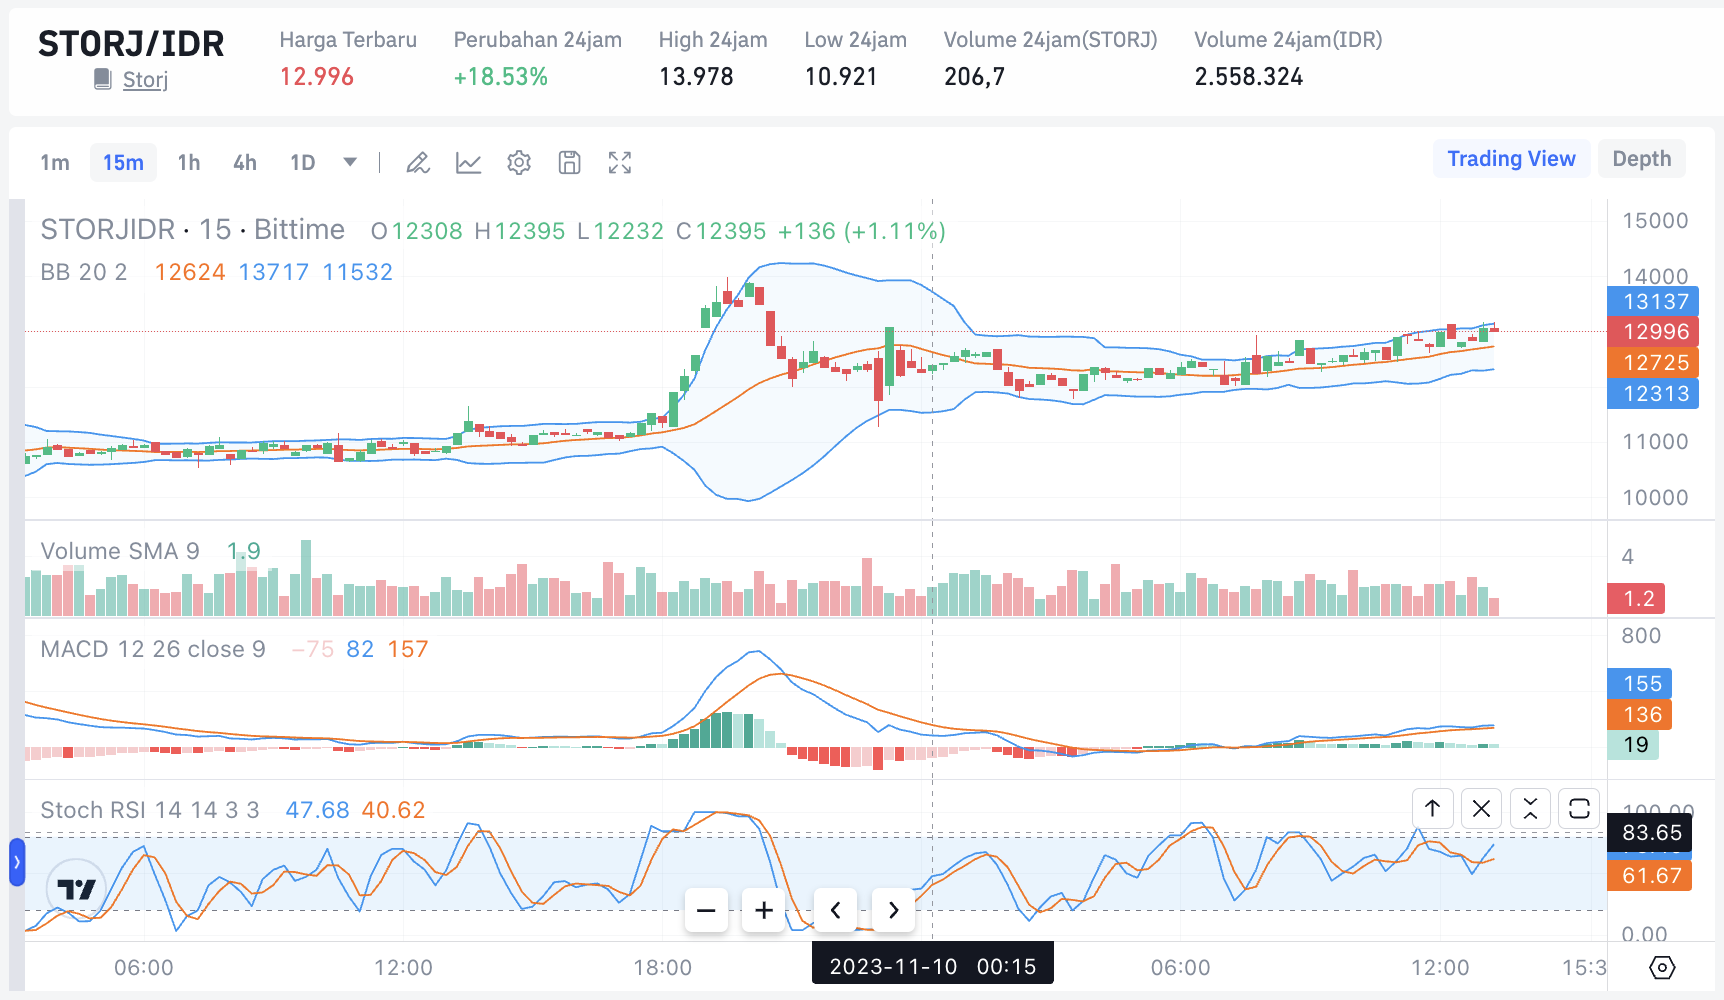
Task: Collapse the Stoch RSI pane
Action: coord(1530,808)
